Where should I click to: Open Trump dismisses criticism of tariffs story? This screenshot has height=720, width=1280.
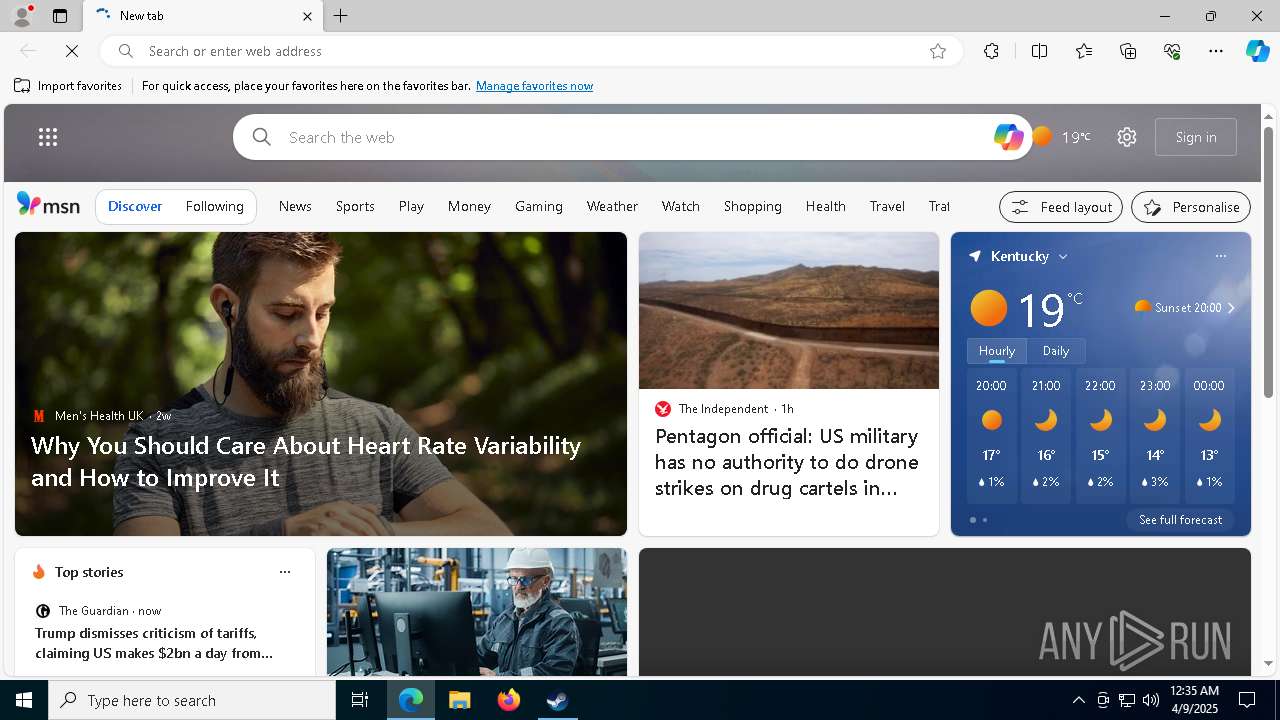click(154, 643)
